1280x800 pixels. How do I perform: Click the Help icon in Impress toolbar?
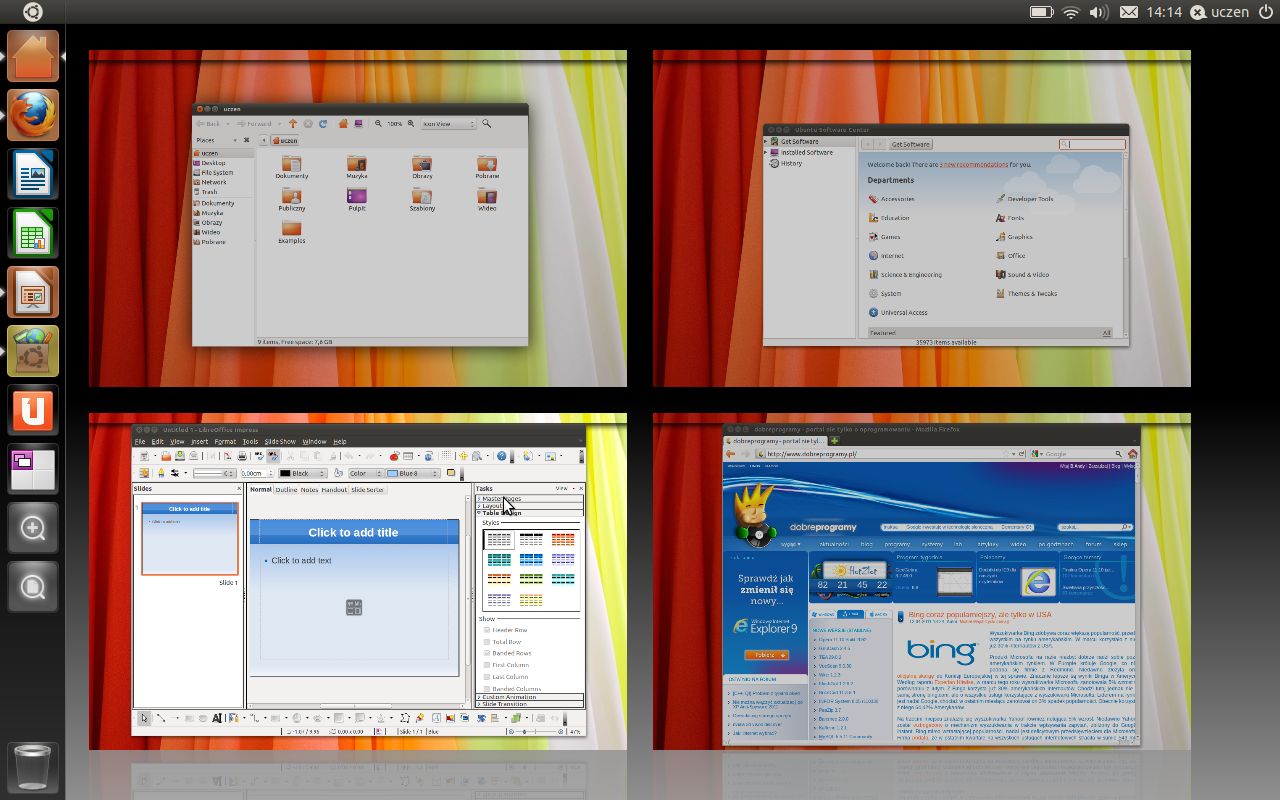[502, 456]
